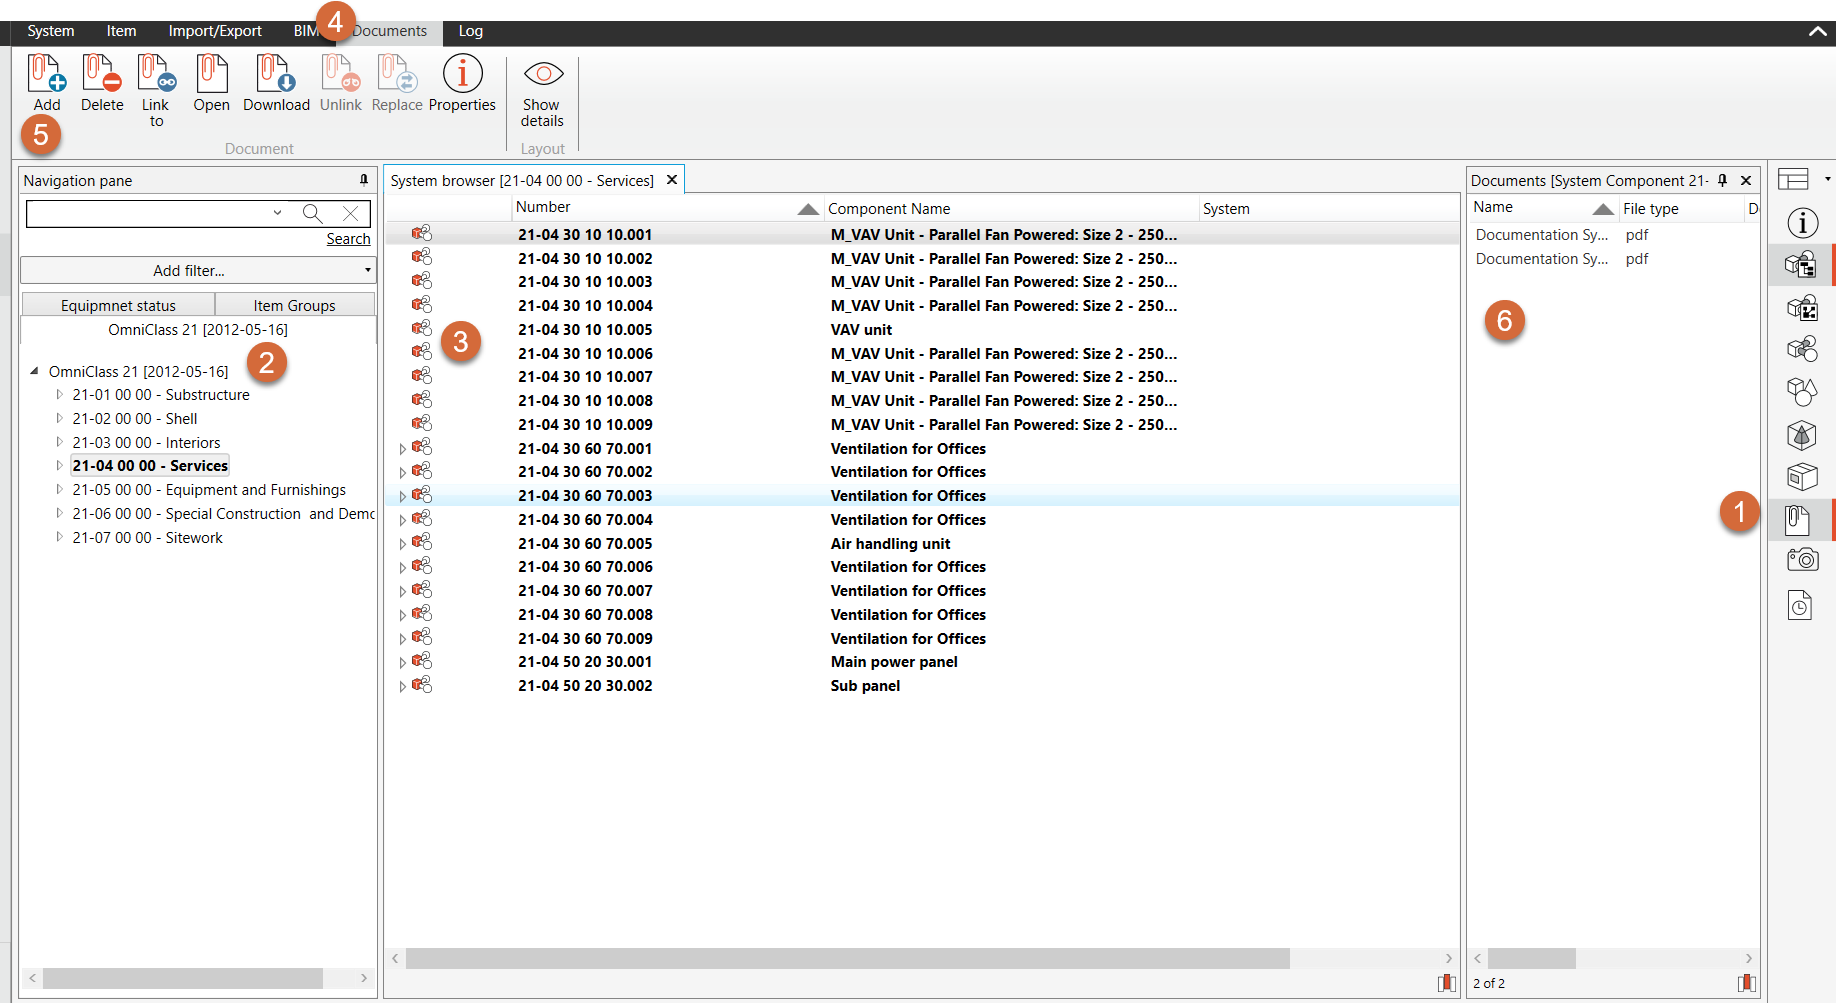The width and height of the screenshot is (1836, 1003).
Task: Pin the Navigation pane
Action: click(x=364, y=180)
